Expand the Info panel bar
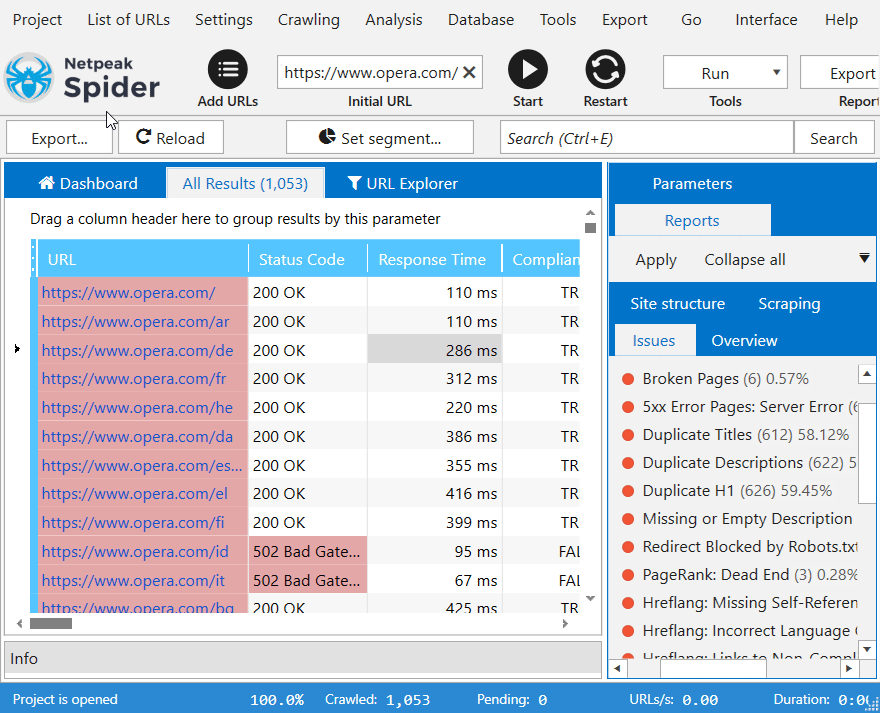This screenshot has width=880, height=713. pyautogui.click(x=302, y=657)
